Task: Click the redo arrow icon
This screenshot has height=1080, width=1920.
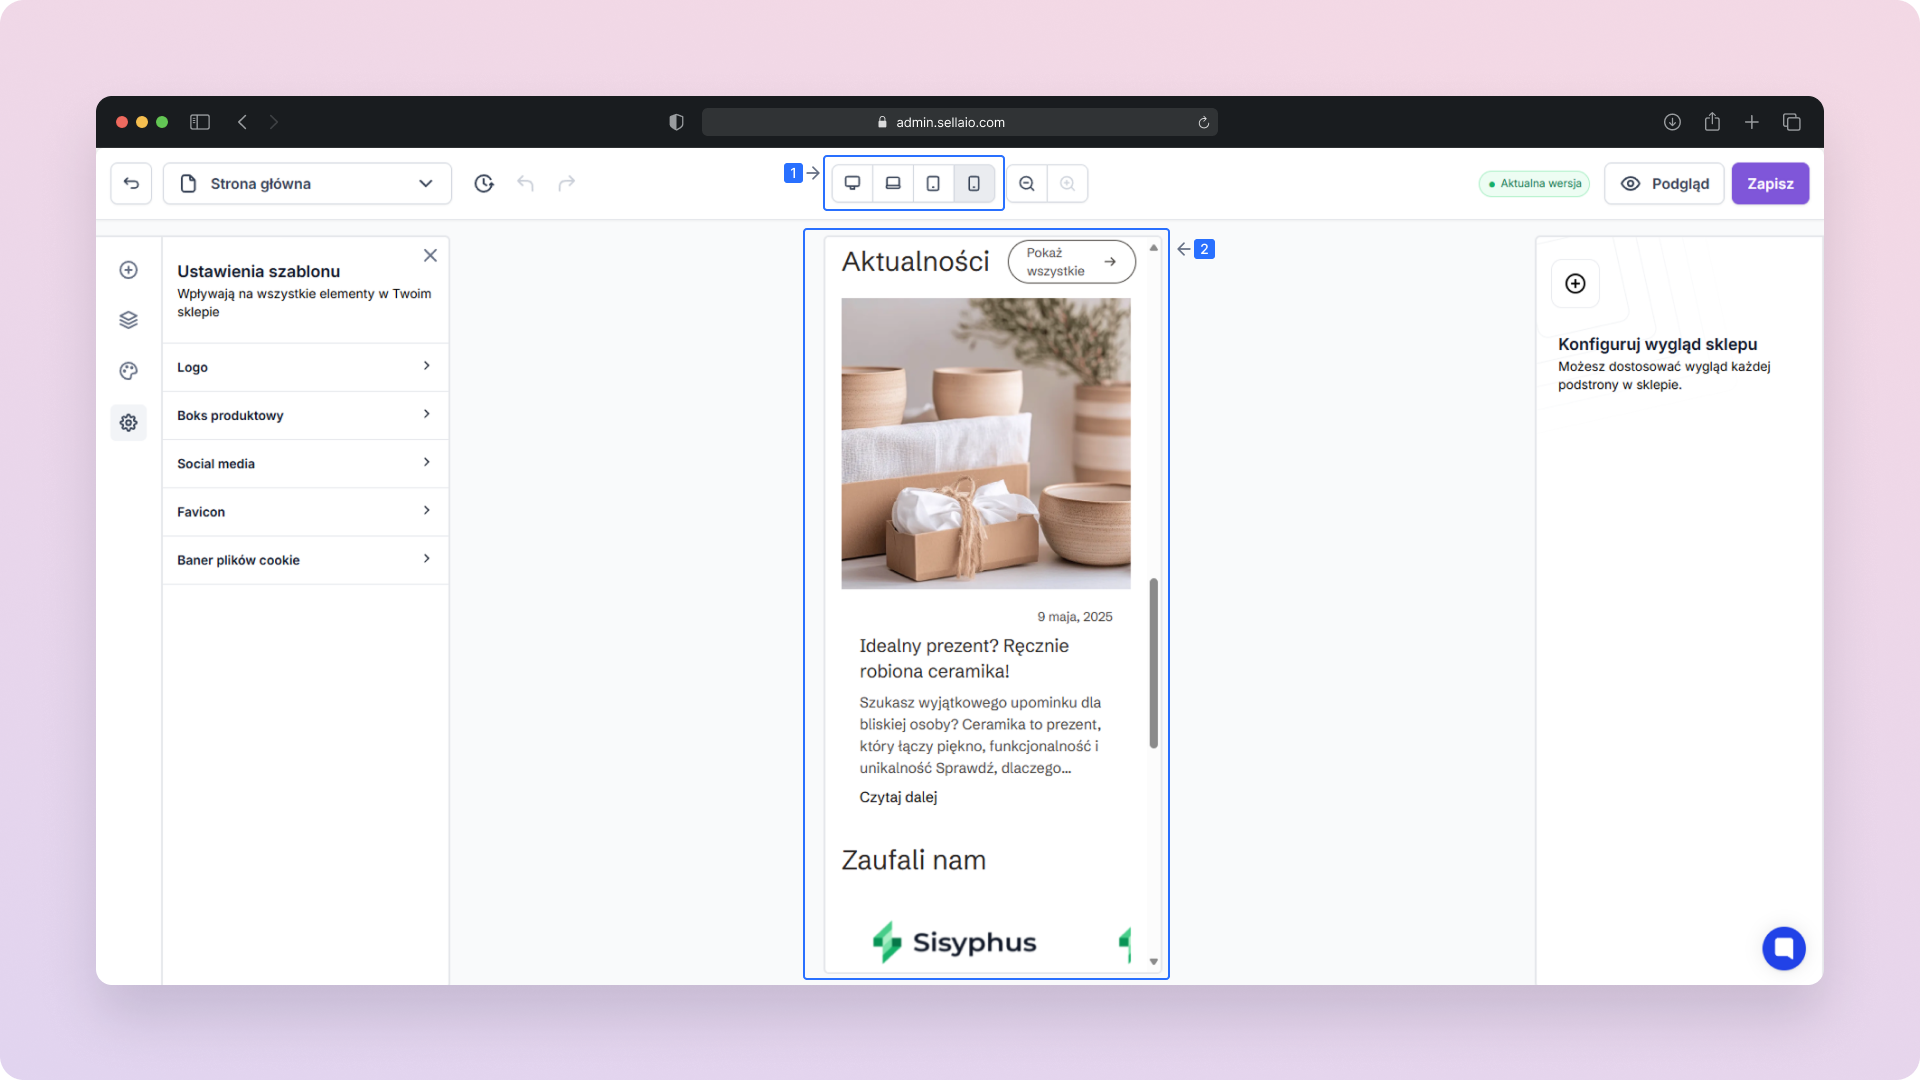Action: tap(567, 183)
